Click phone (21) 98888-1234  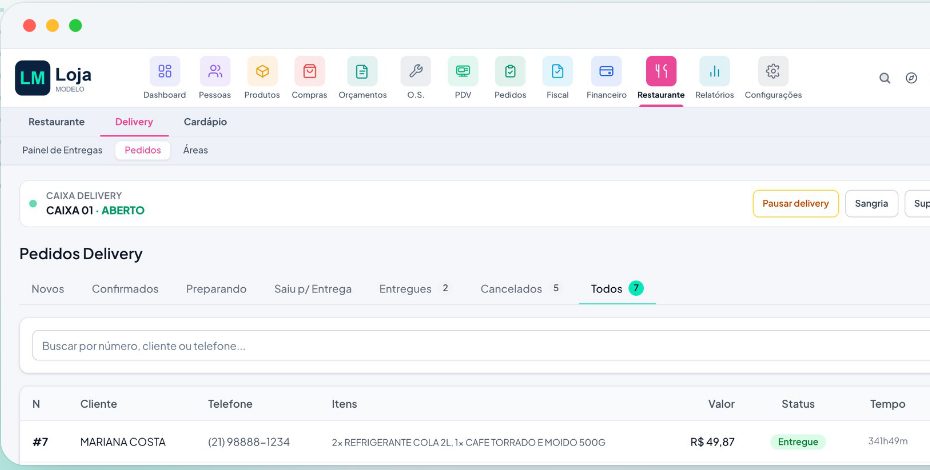[x=249, y=442]
